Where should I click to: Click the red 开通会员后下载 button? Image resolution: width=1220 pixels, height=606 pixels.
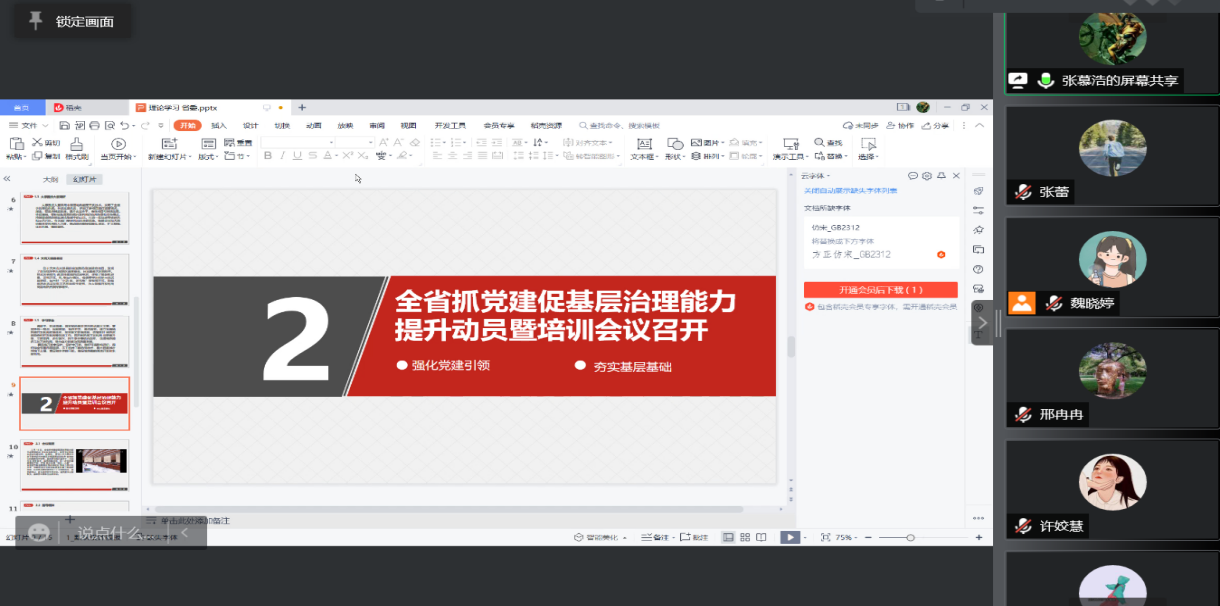pos(880,289)
